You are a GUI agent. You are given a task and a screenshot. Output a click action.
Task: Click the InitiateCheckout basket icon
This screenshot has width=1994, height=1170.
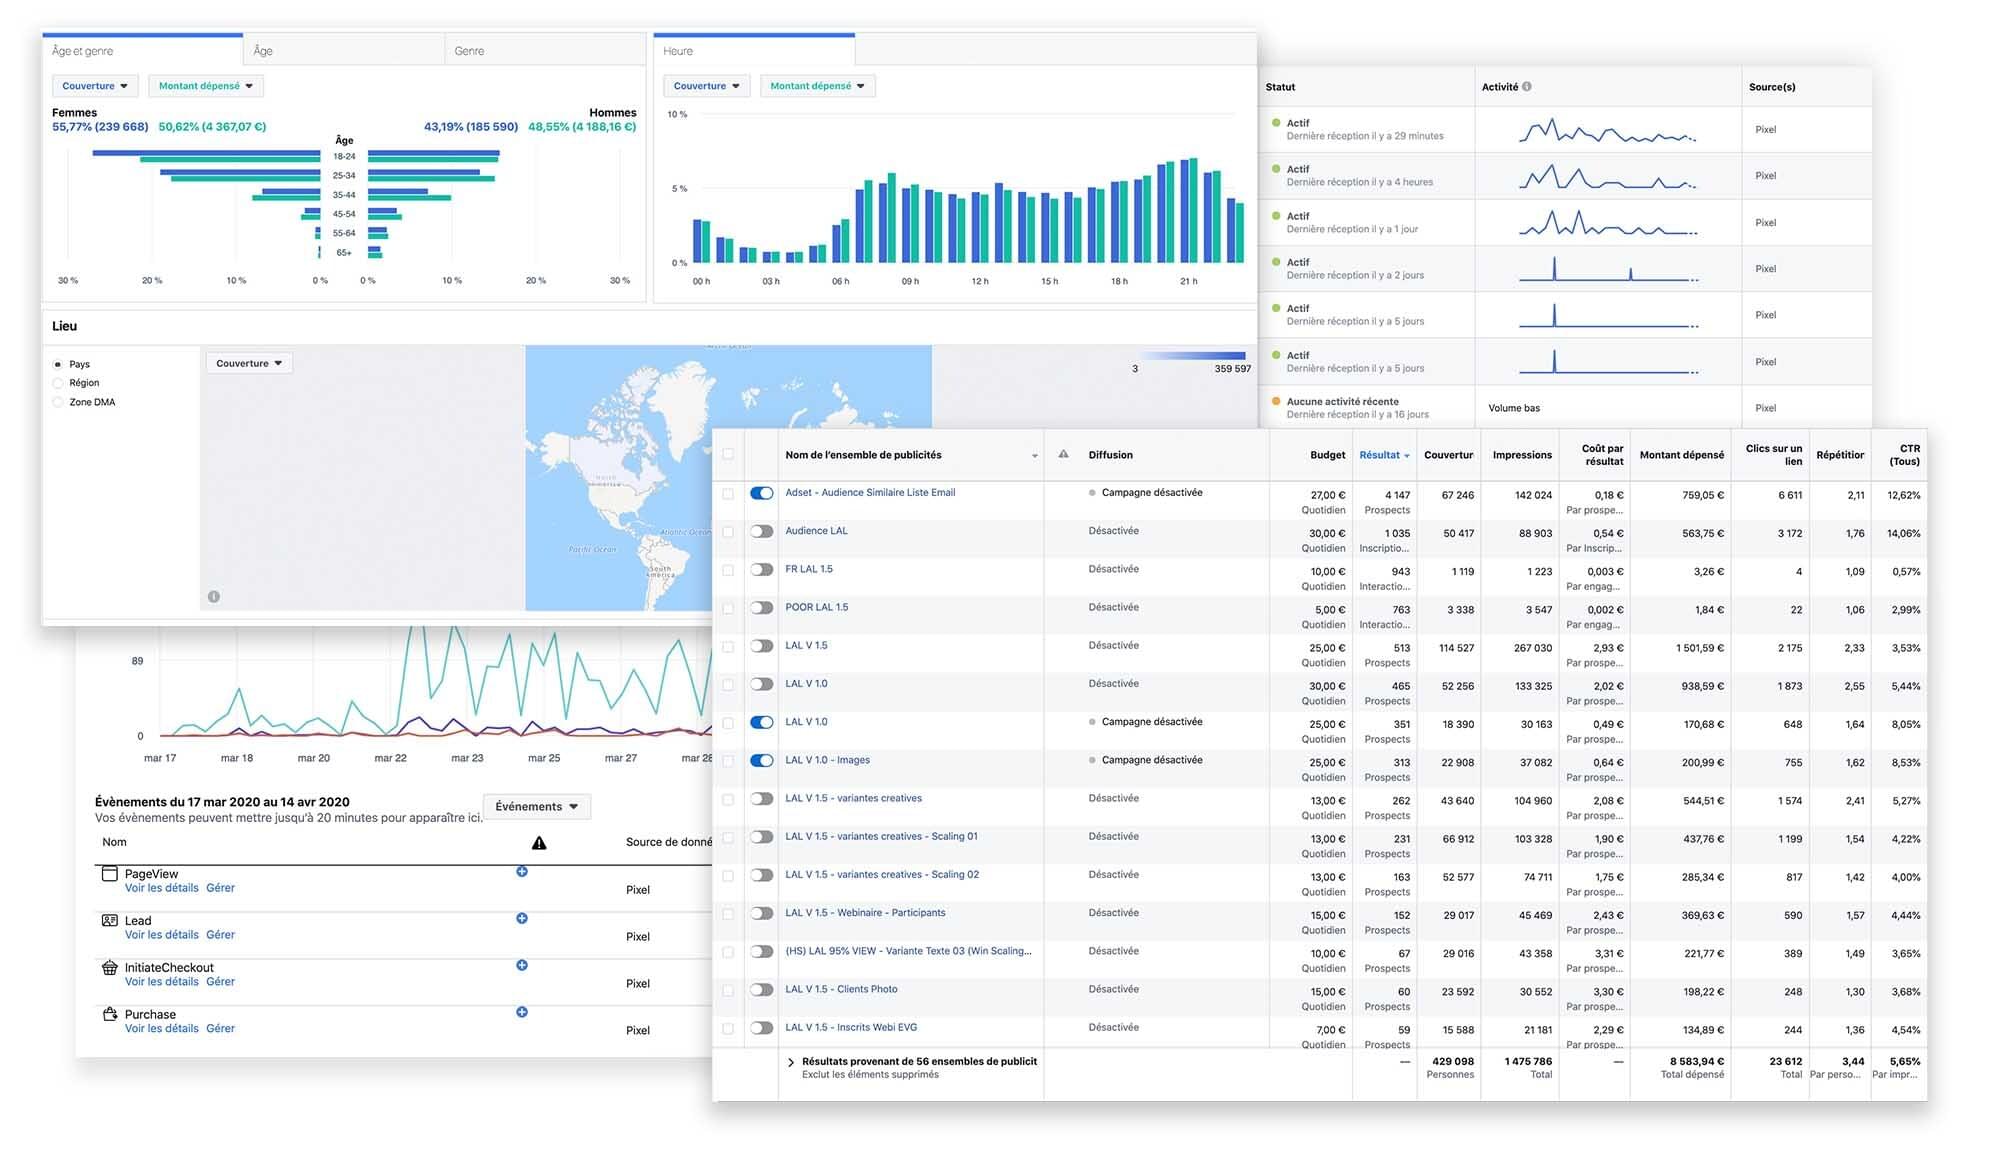pos(110,967)
